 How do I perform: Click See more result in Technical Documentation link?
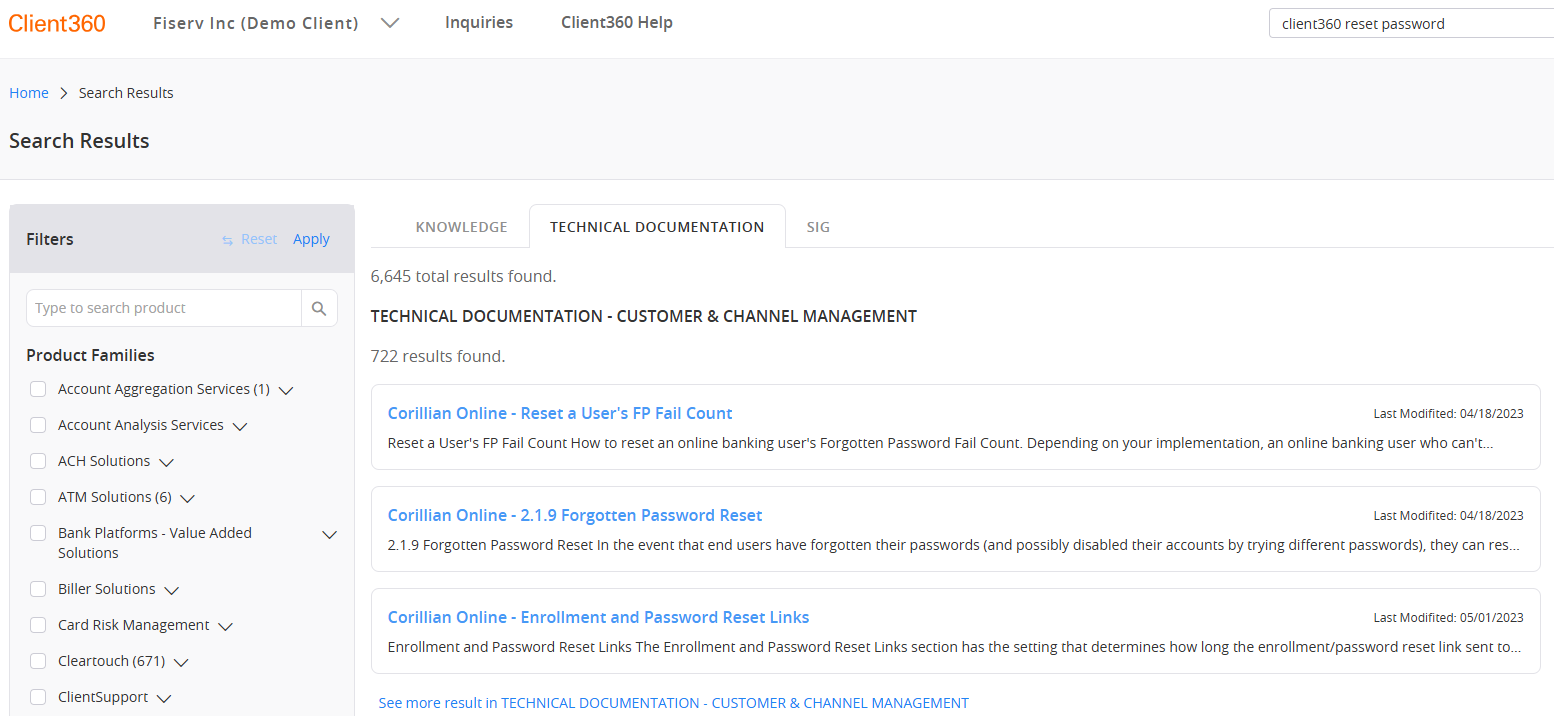point(673,703)
